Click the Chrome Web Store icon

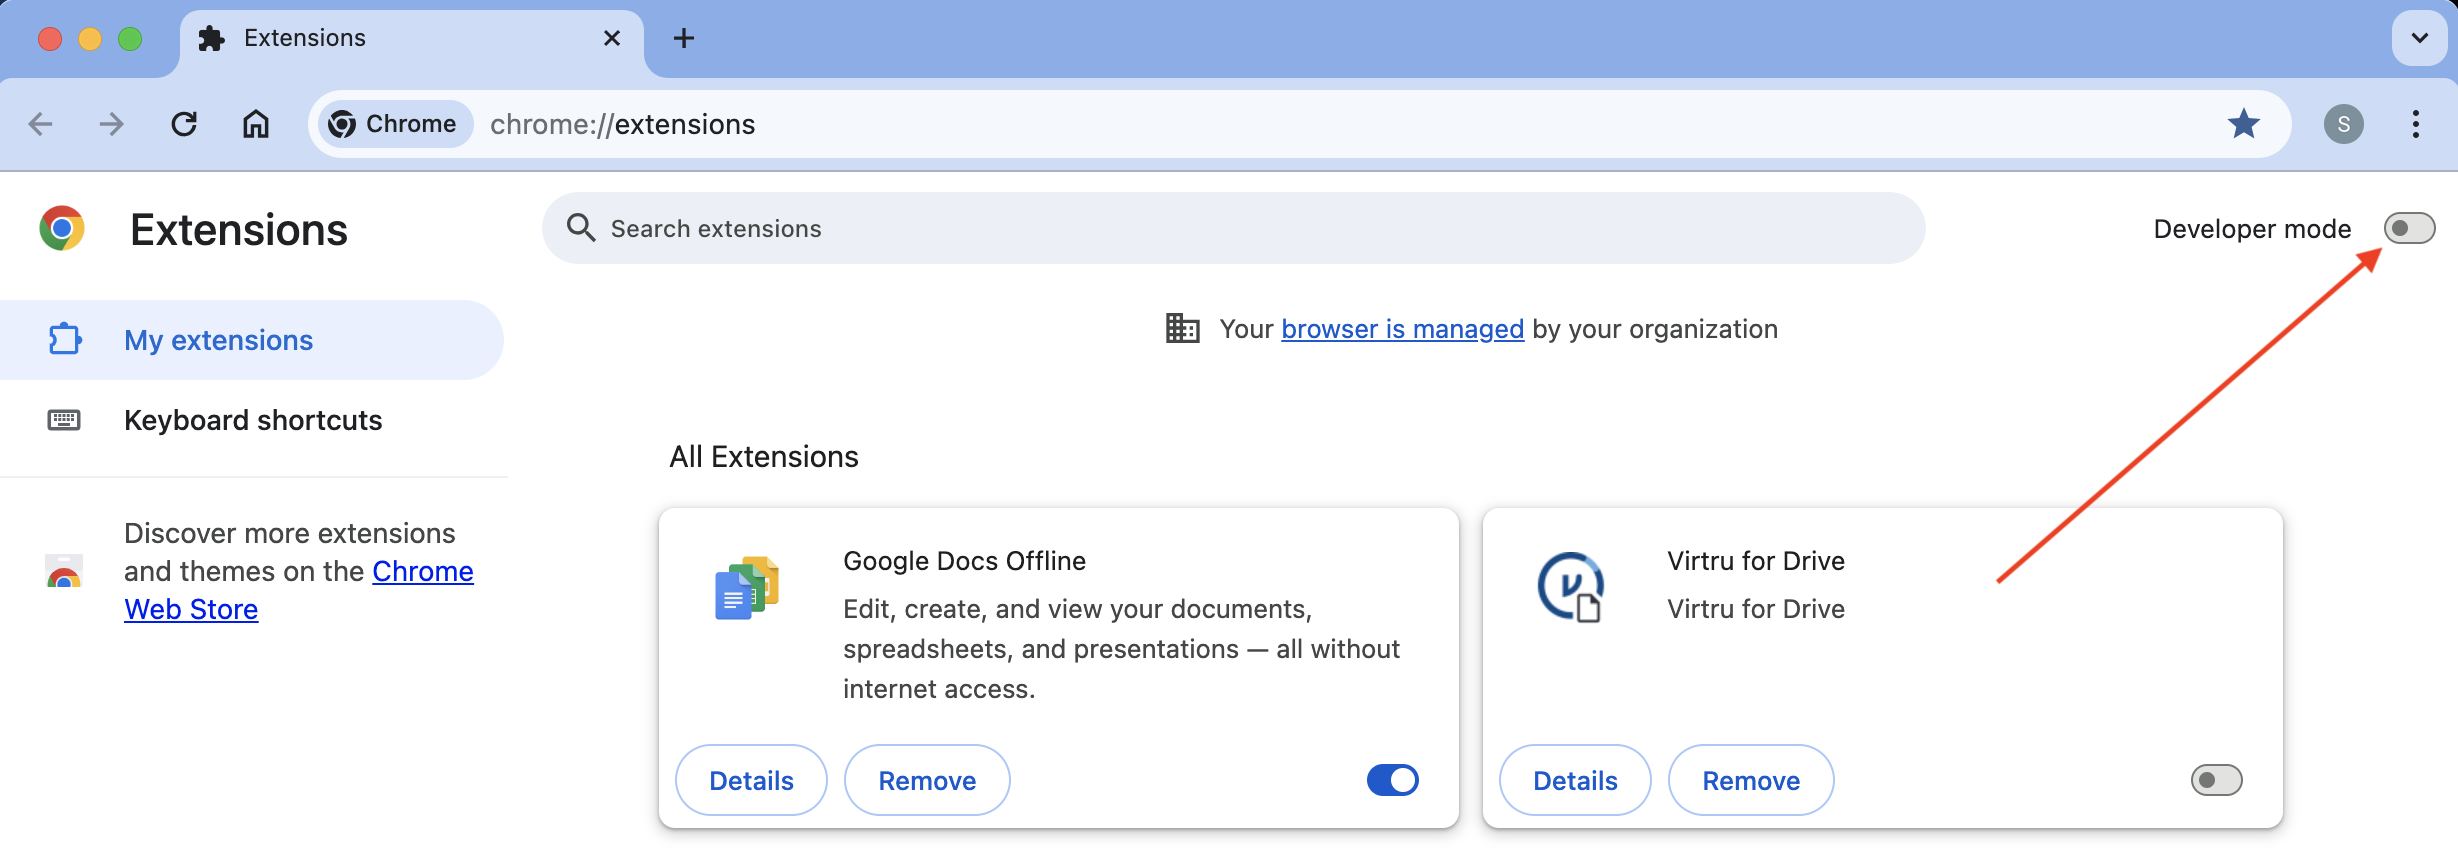[x=64, y=572]
